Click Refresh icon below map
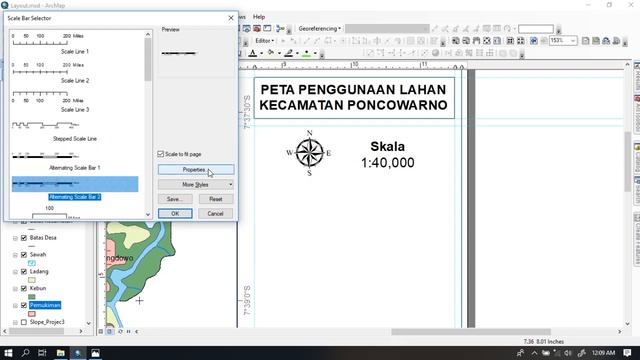The image size is (640, 360). point(120,331)
